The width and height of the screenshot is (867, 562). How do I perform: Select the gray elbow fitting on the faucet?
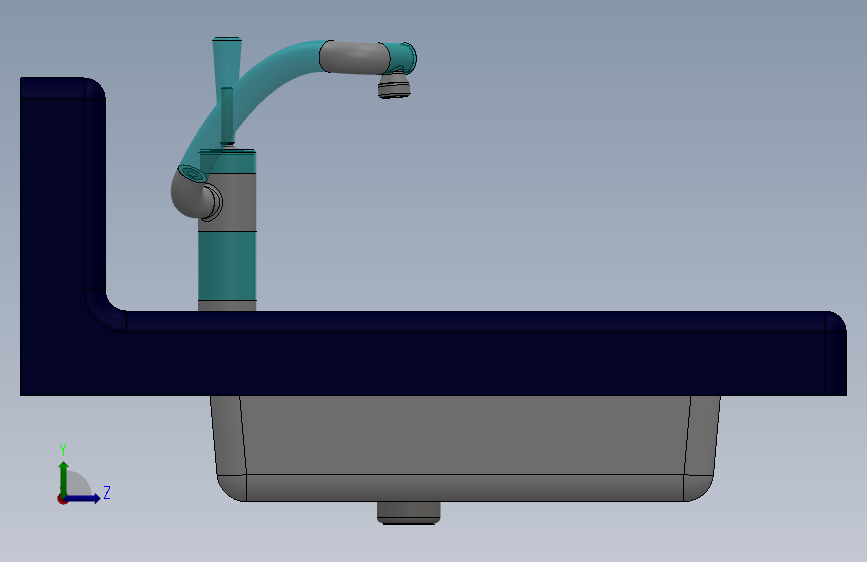(x=191, y=196)
